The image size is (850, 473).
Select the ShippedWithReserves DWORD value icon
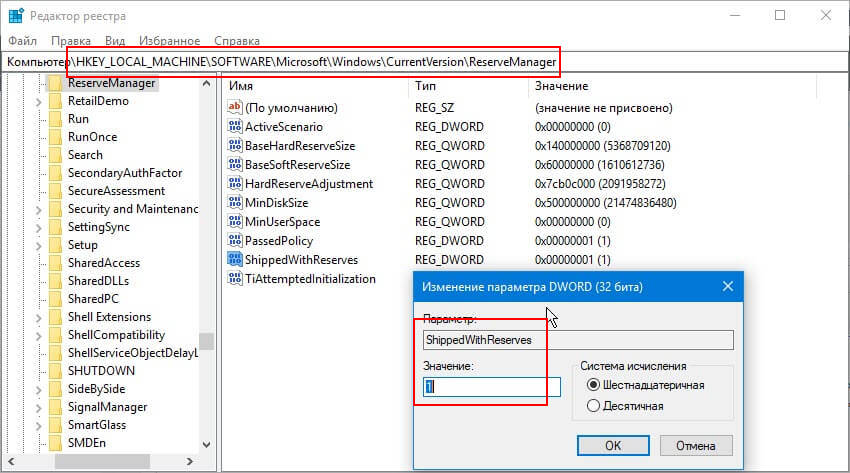pos(235,260)
